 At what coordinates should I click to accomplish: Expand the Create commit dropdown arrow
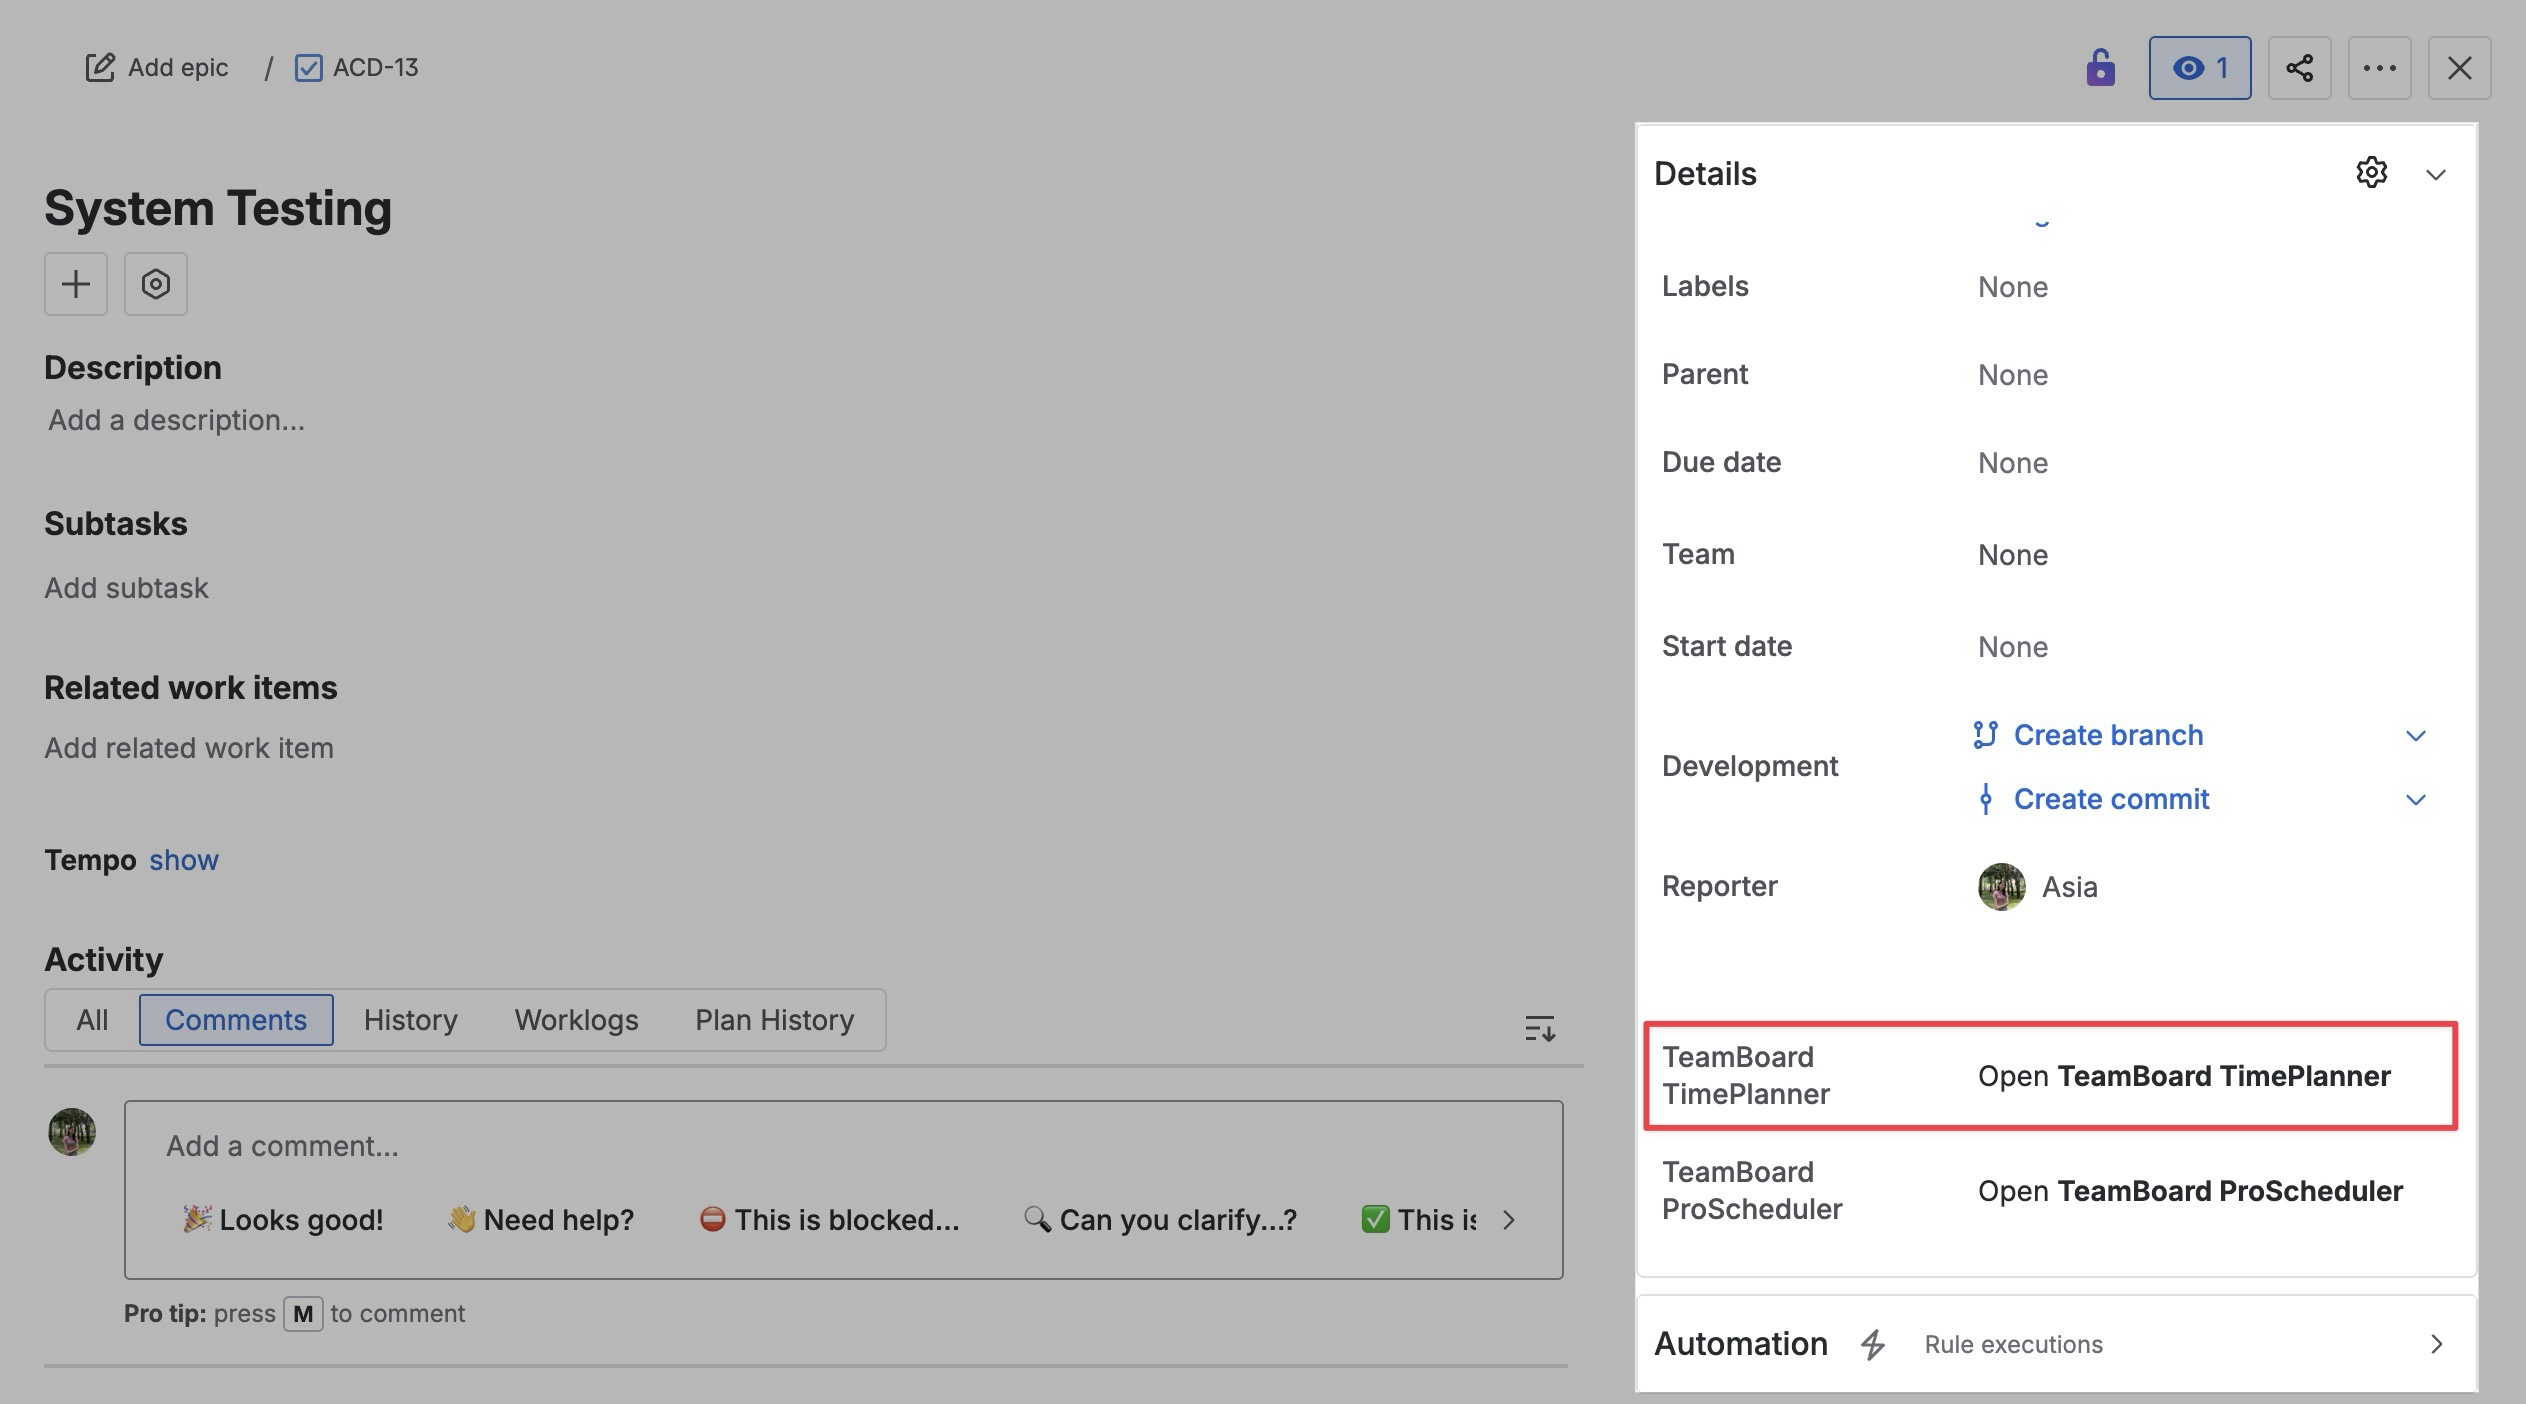coord(2415,800)
